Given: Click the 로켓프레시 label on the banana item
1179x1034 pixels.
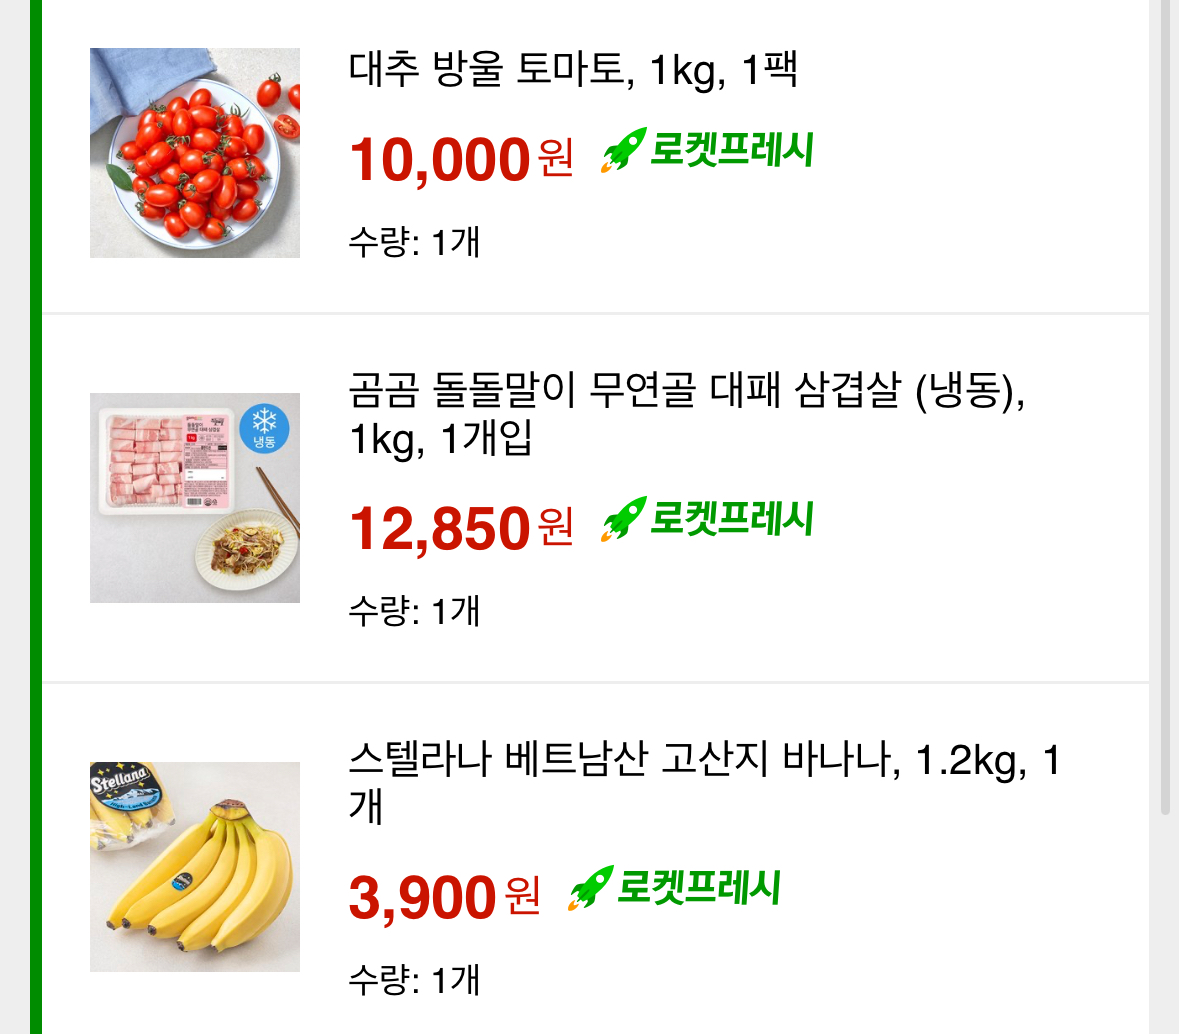Looking at the screenshot, I should point(698,888).
